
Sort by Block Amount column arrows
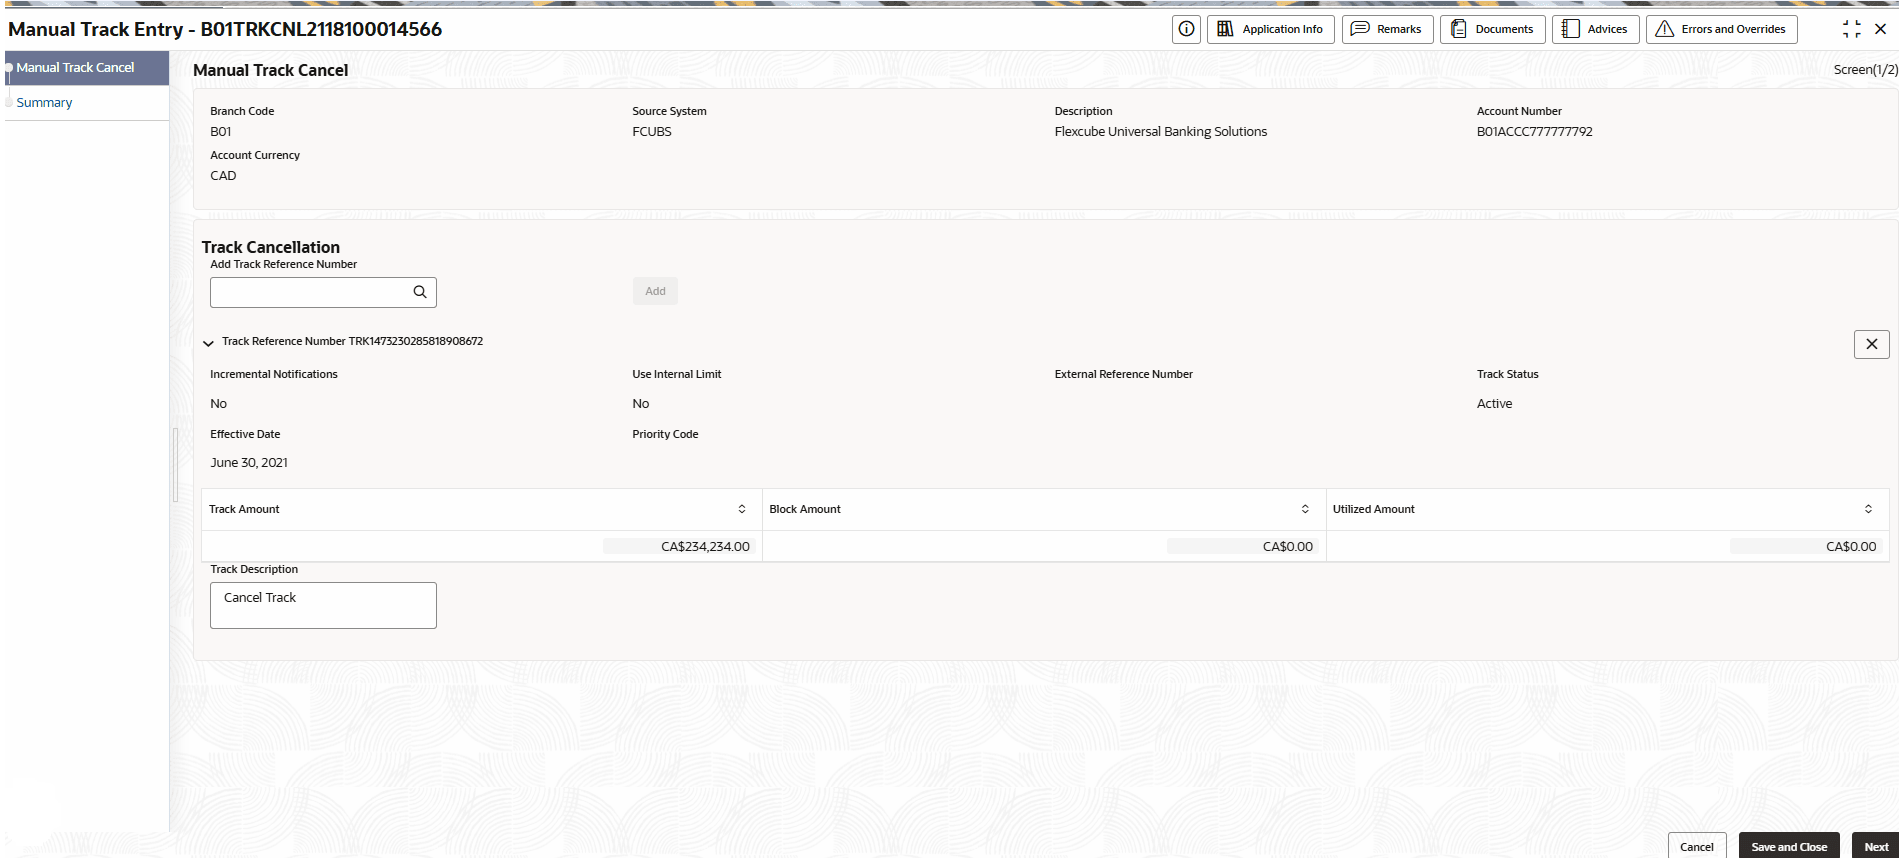[x=1305, y=509]
